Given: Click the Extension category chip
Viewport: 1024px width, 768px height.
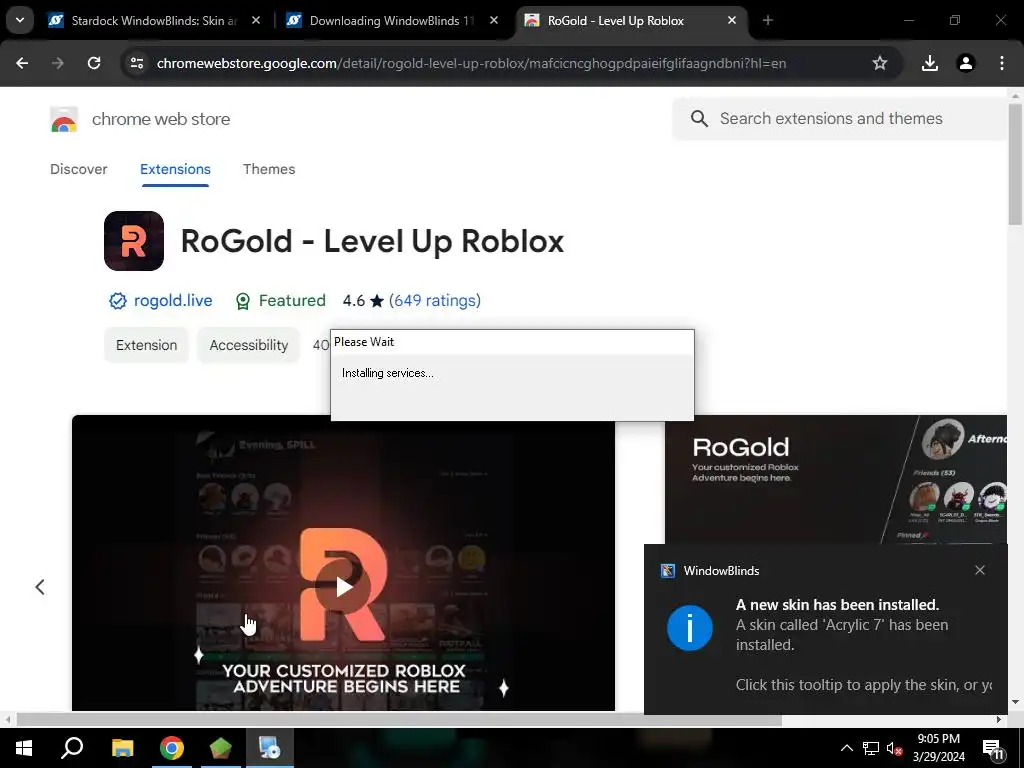Looking at the screenshot, I should [x=146, y=345].
